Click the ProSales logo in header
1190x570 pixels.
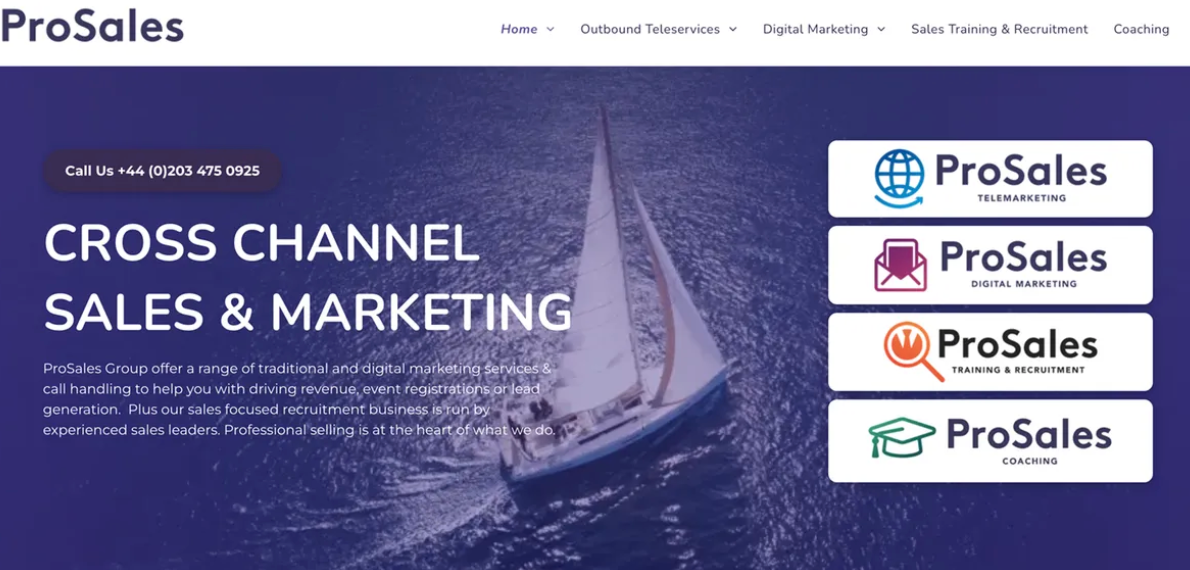pos(93,26)
